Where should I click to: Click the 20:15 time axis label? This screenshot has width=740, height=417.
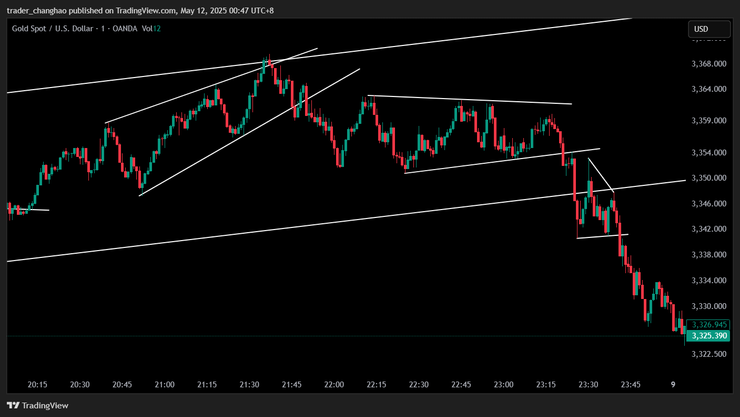(x=38, y=384)
